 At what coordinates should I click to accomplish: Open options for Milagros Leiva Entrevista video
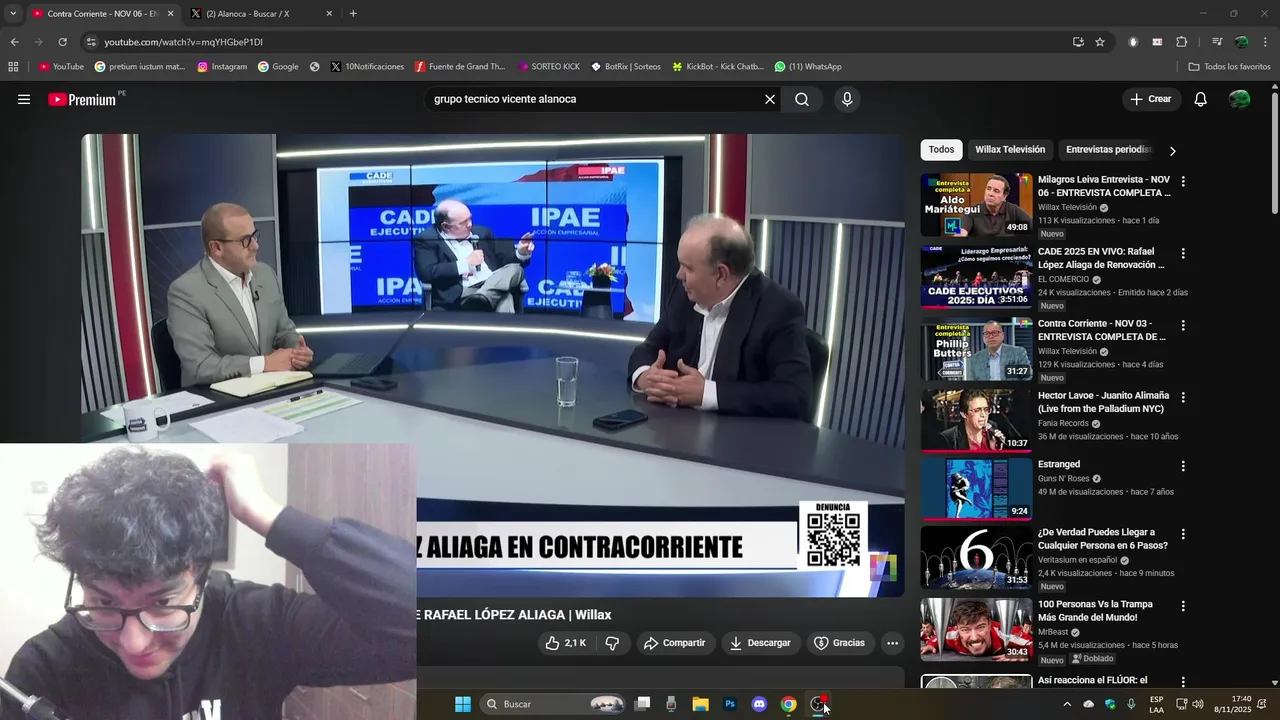(x=1183, y=182)
